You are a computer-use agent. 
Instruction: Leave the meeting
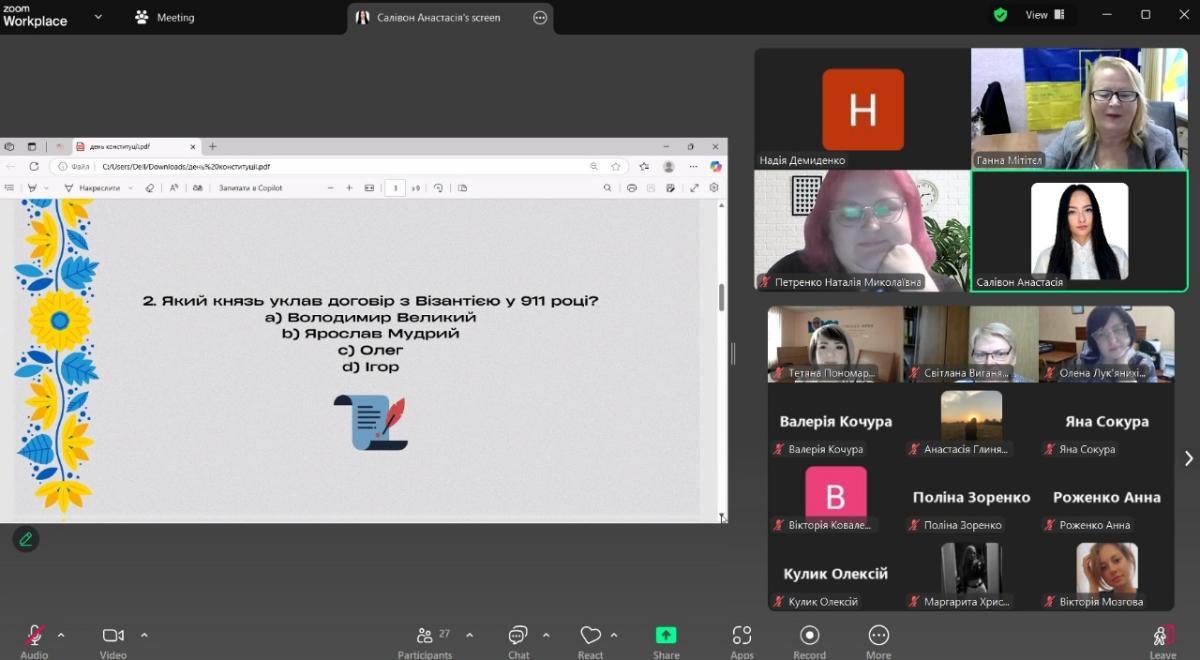[x=1162, y=640]
